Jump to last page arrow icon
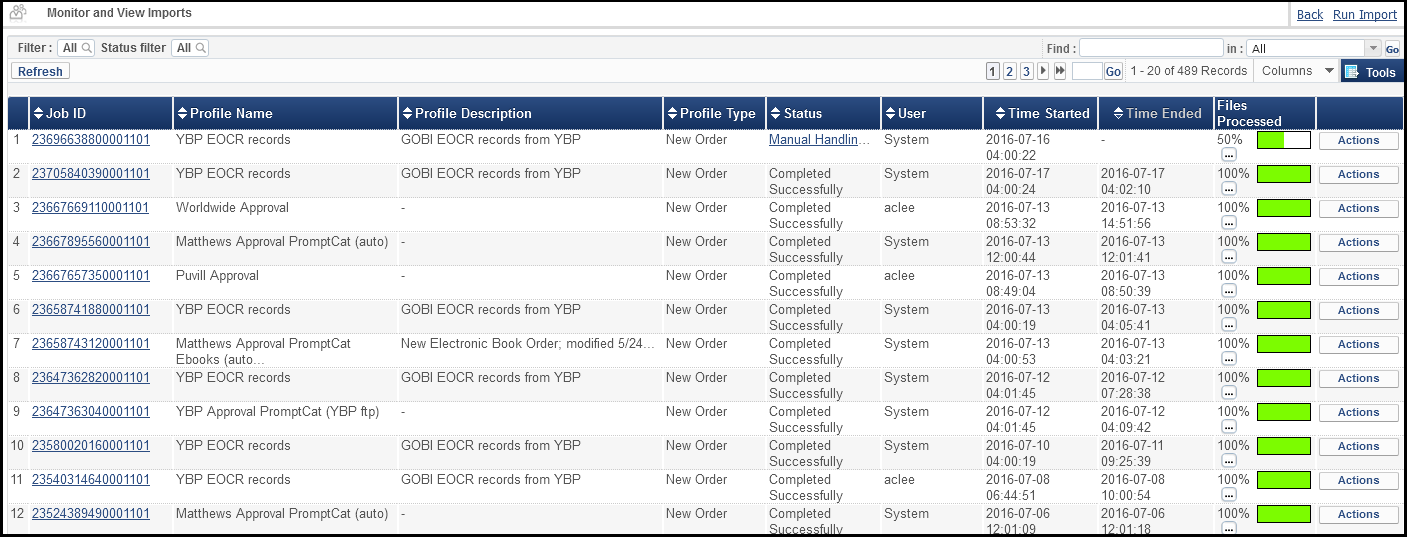This screenshot has height=537, width=1407. coord(1060,71)
